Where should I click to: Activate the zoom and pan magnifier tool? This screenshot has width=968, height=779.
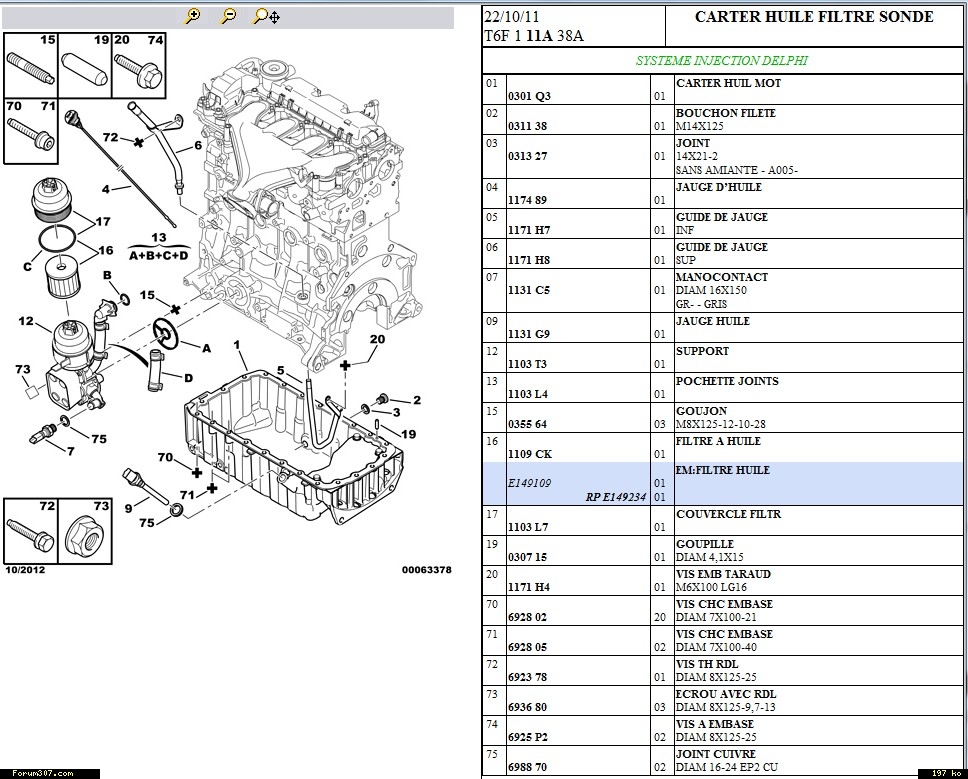266,15
